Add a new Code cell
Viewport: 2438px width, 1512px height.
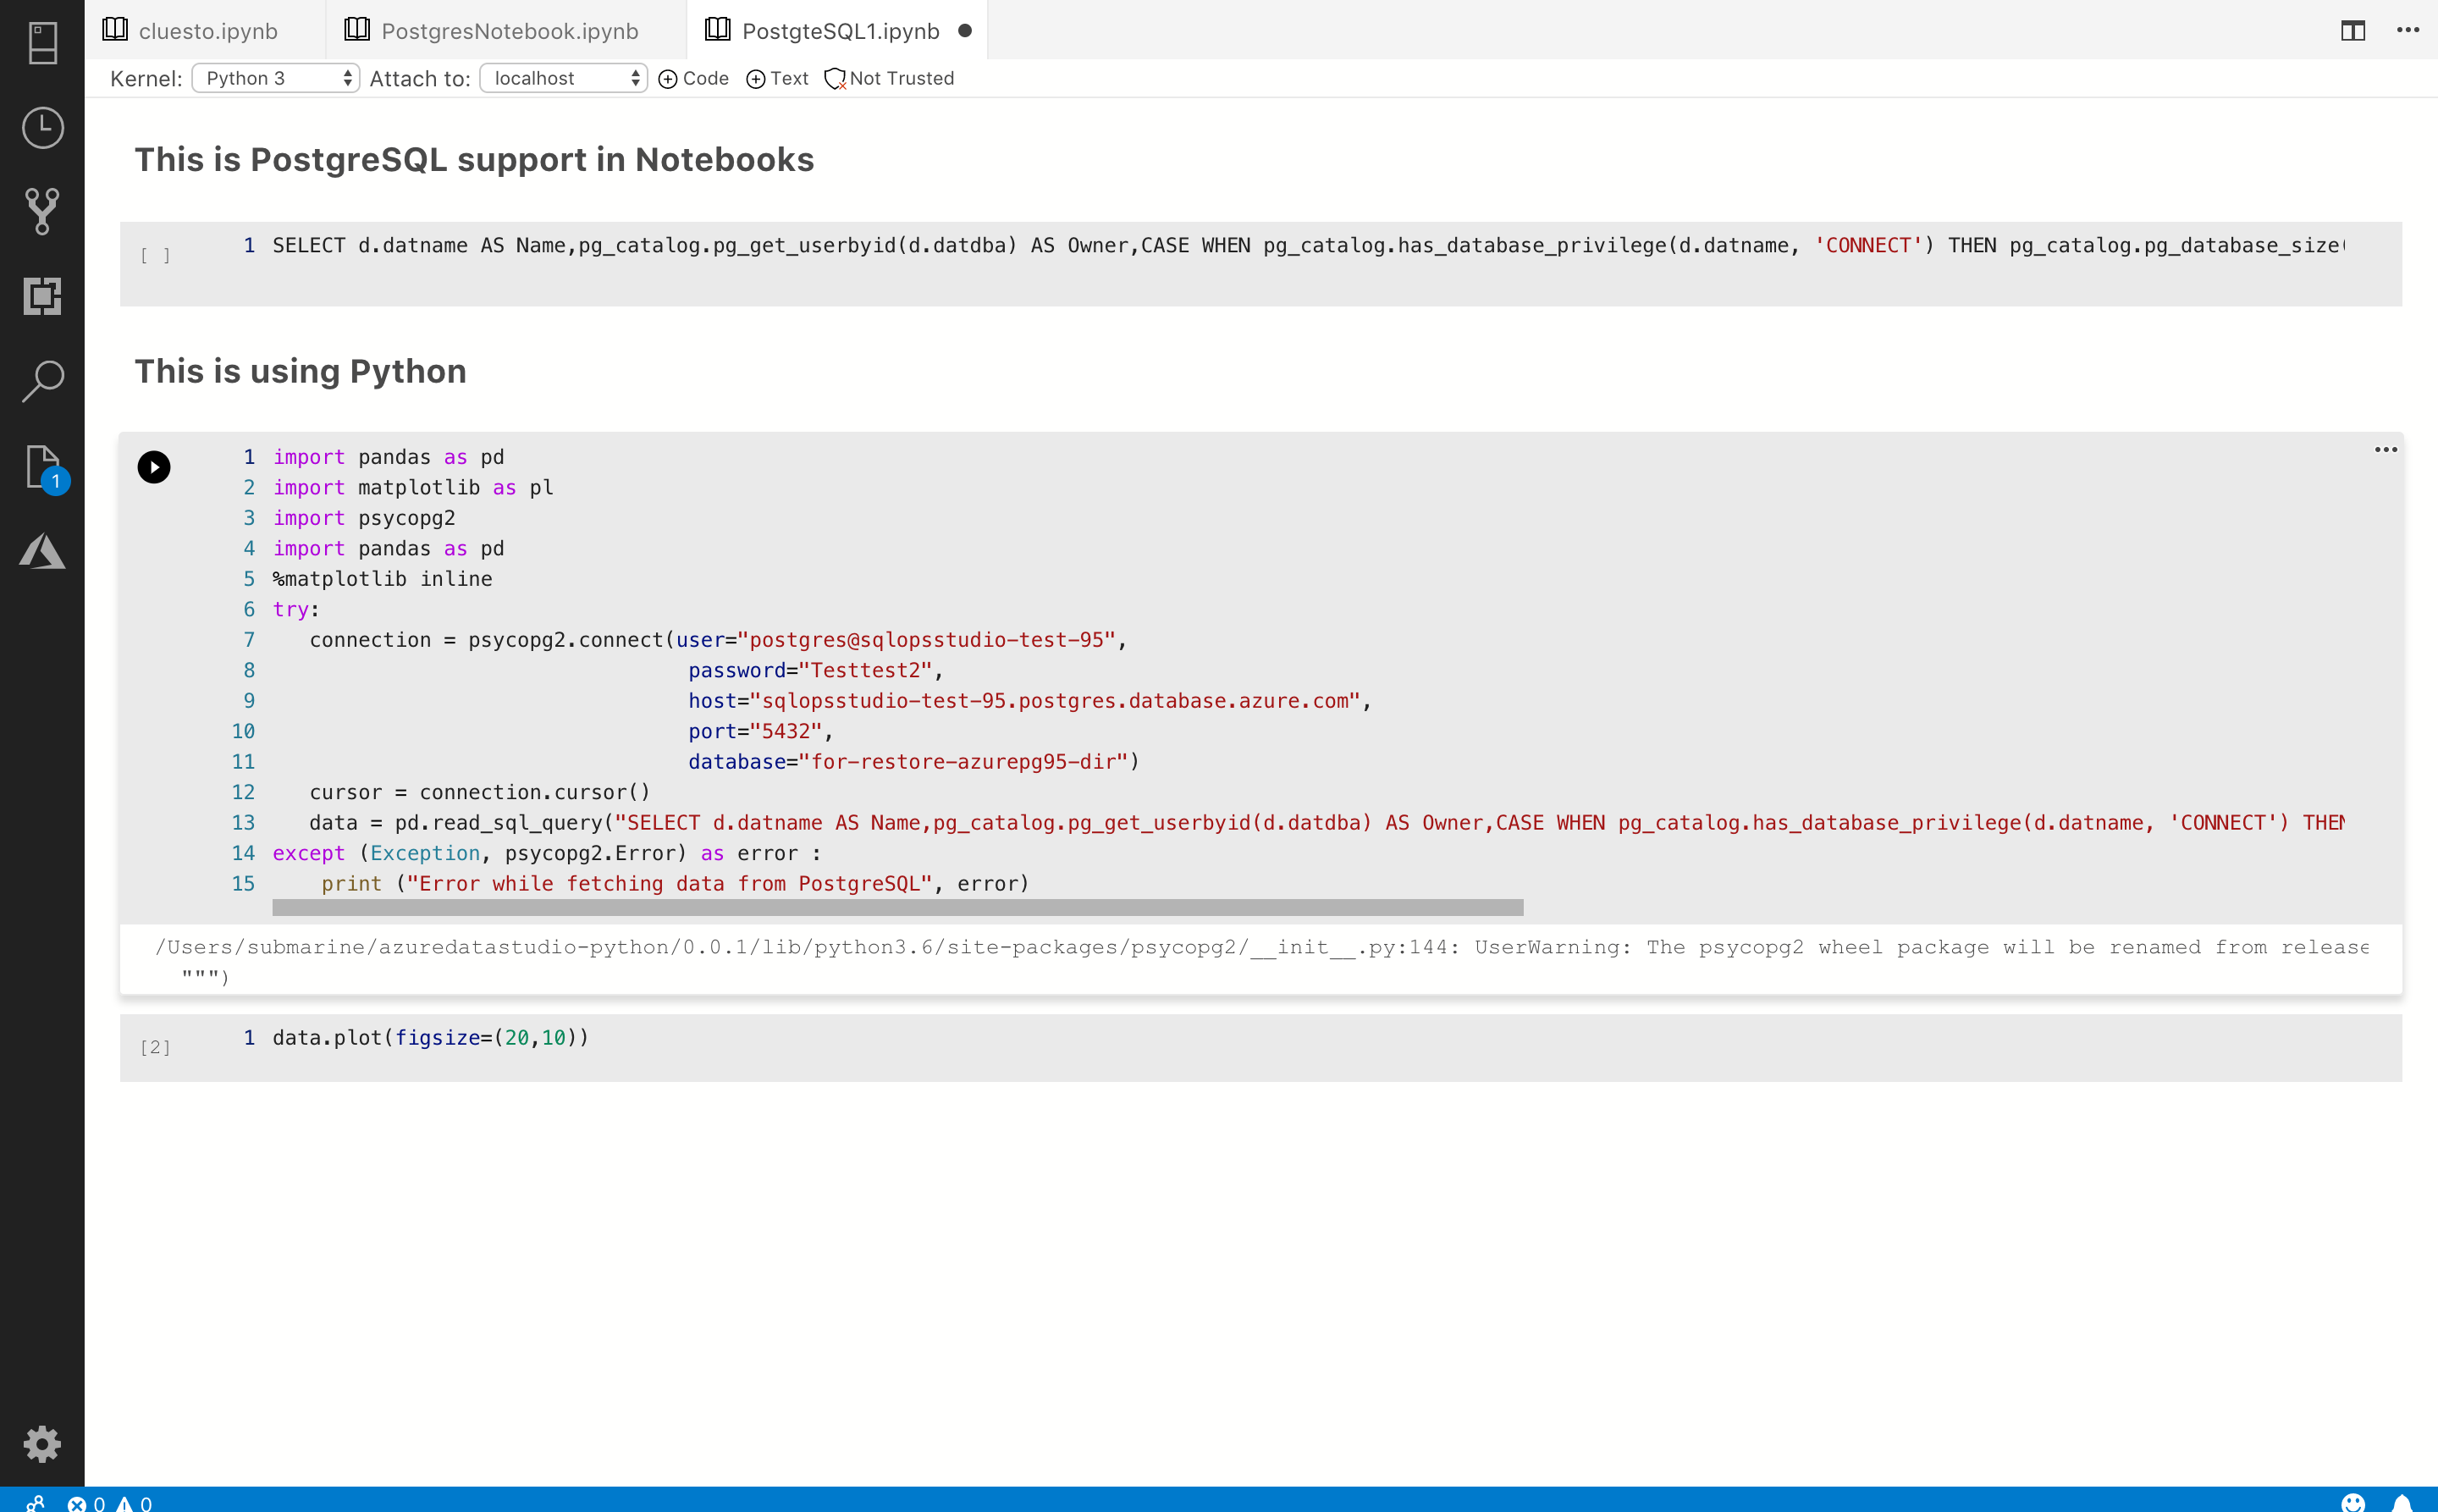tap(694, 78)
